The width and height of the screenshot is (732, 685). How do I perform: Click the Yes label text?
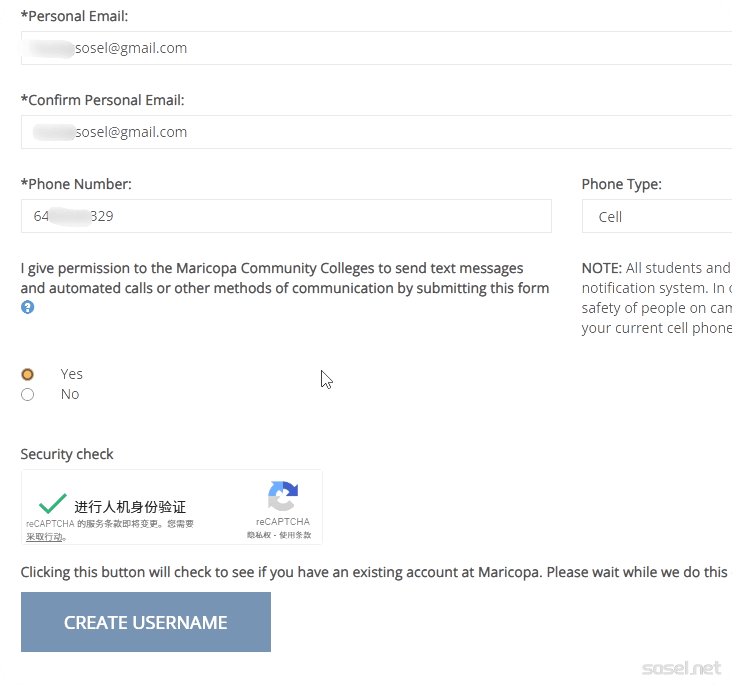tap(71, 374)
